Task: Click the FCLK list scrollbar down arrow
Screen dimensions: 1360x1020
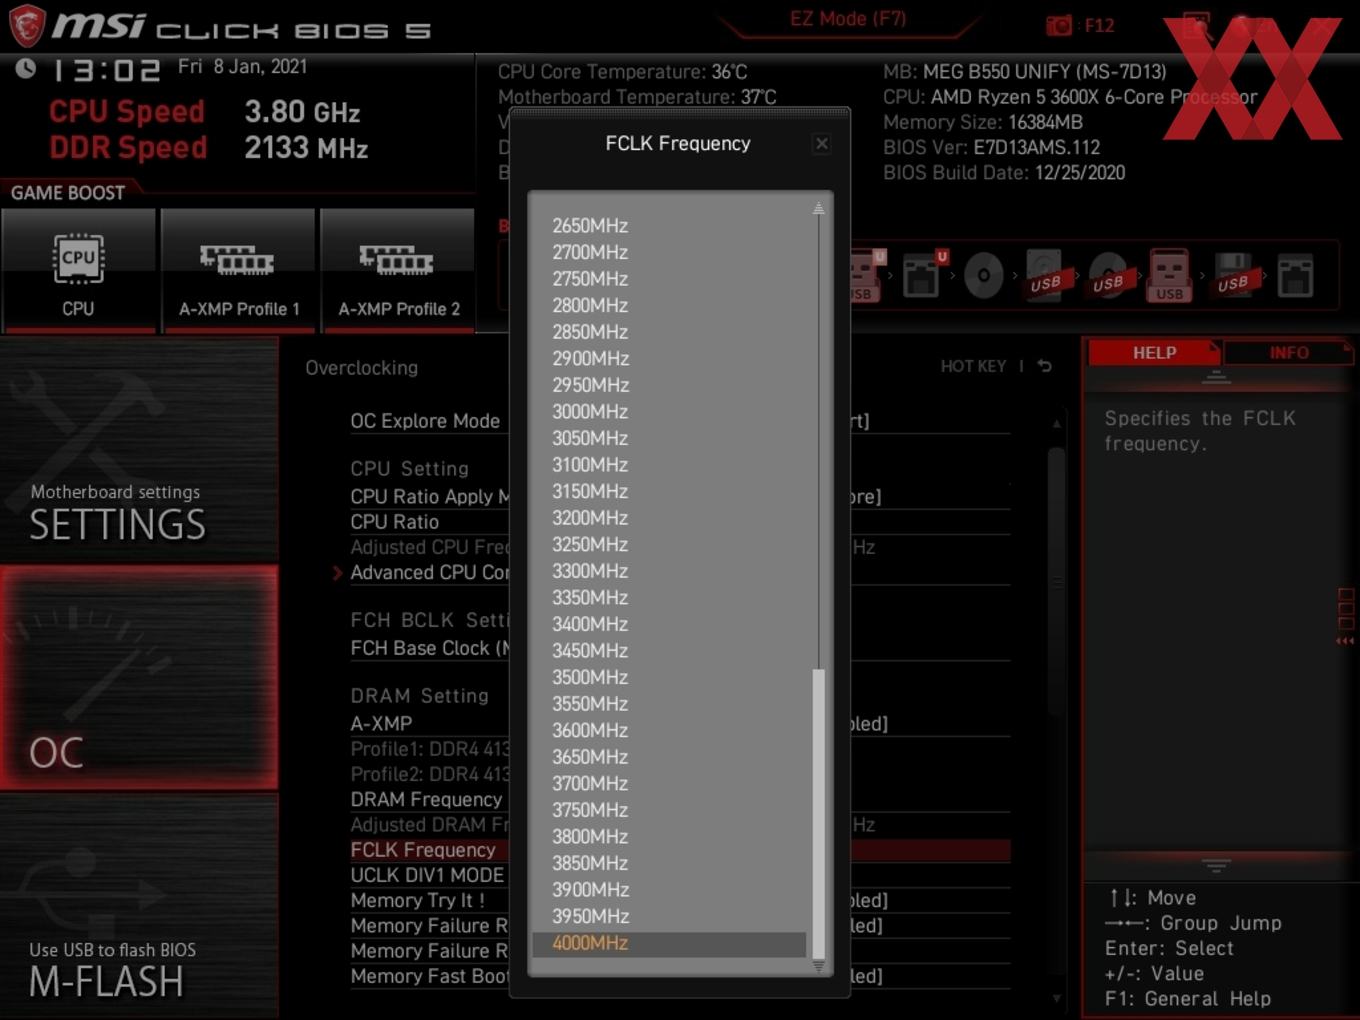Action: (x=818, y=966)
